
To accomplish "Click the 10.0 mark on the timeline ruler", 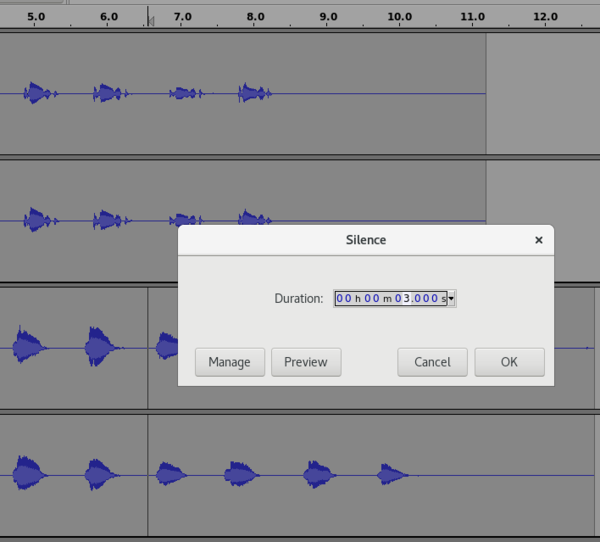I will [x=399, y=17].
